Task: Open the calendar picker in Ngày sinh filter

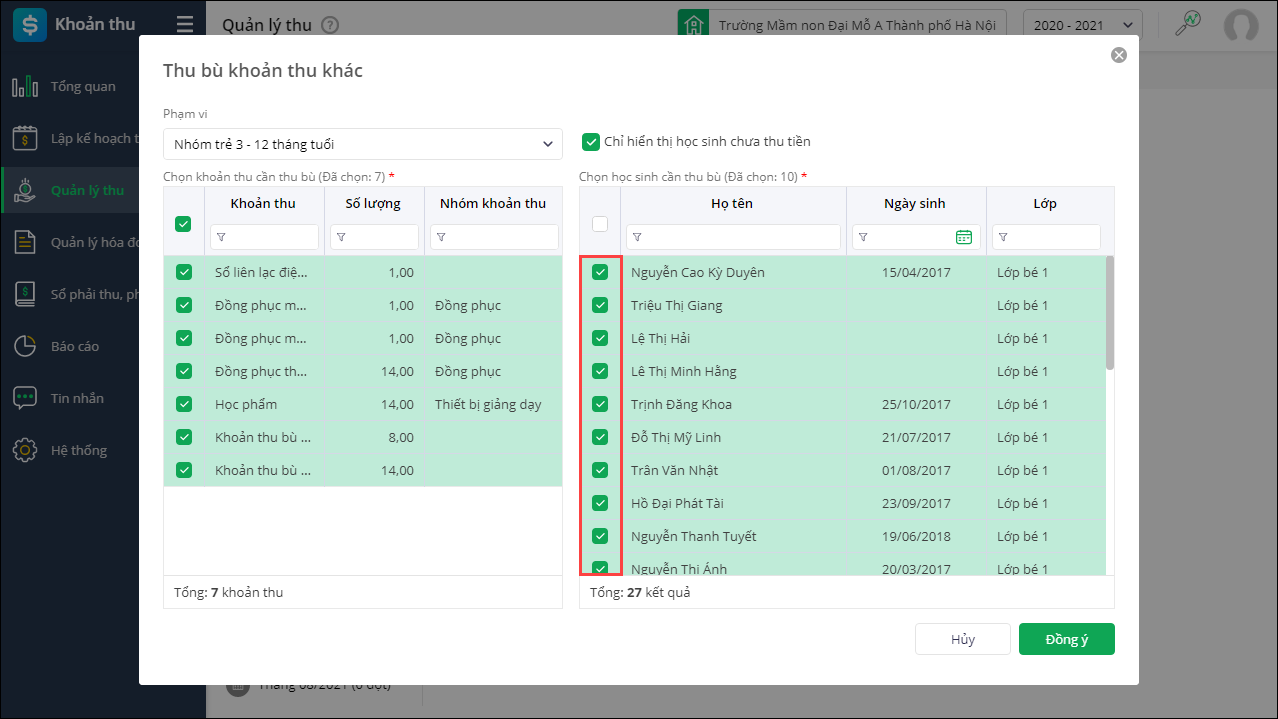Action: [x=963, y=237]
